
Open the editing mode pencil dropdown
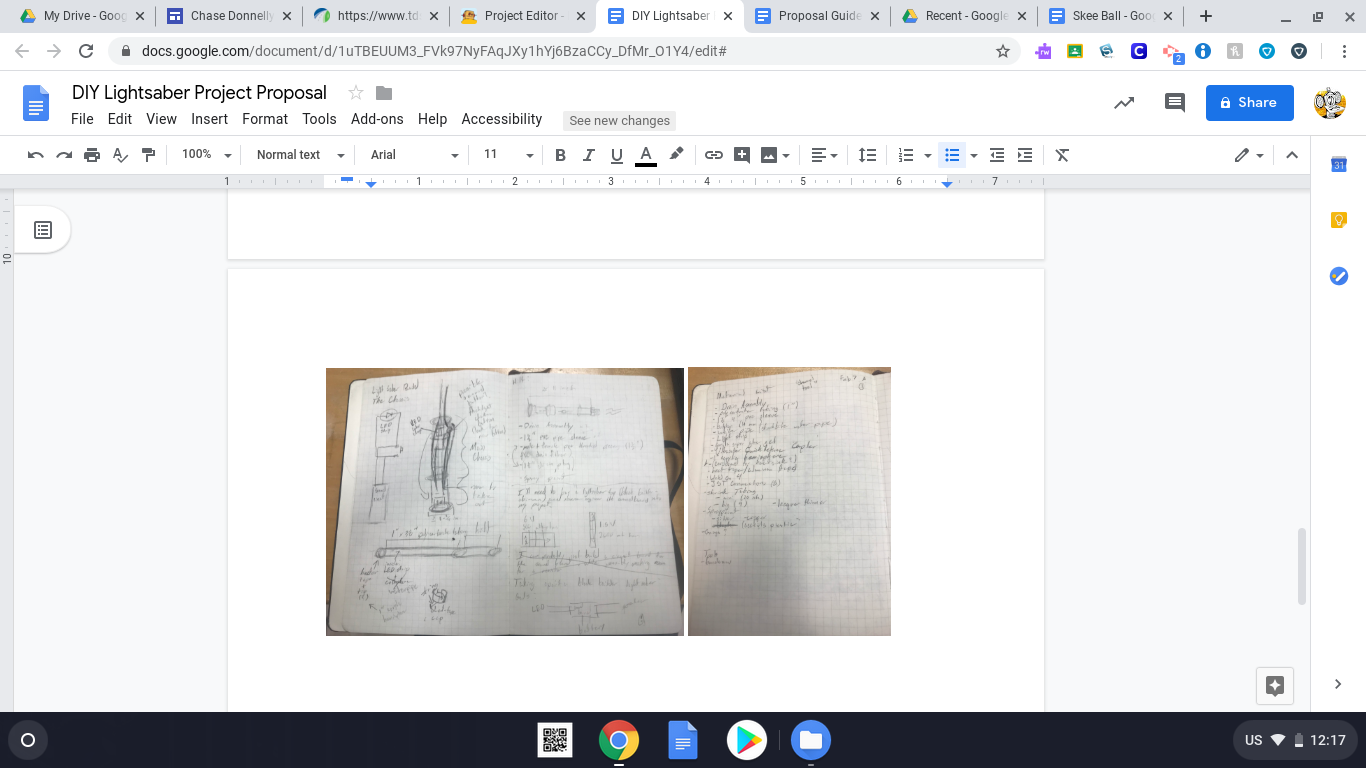point(1249,155)
